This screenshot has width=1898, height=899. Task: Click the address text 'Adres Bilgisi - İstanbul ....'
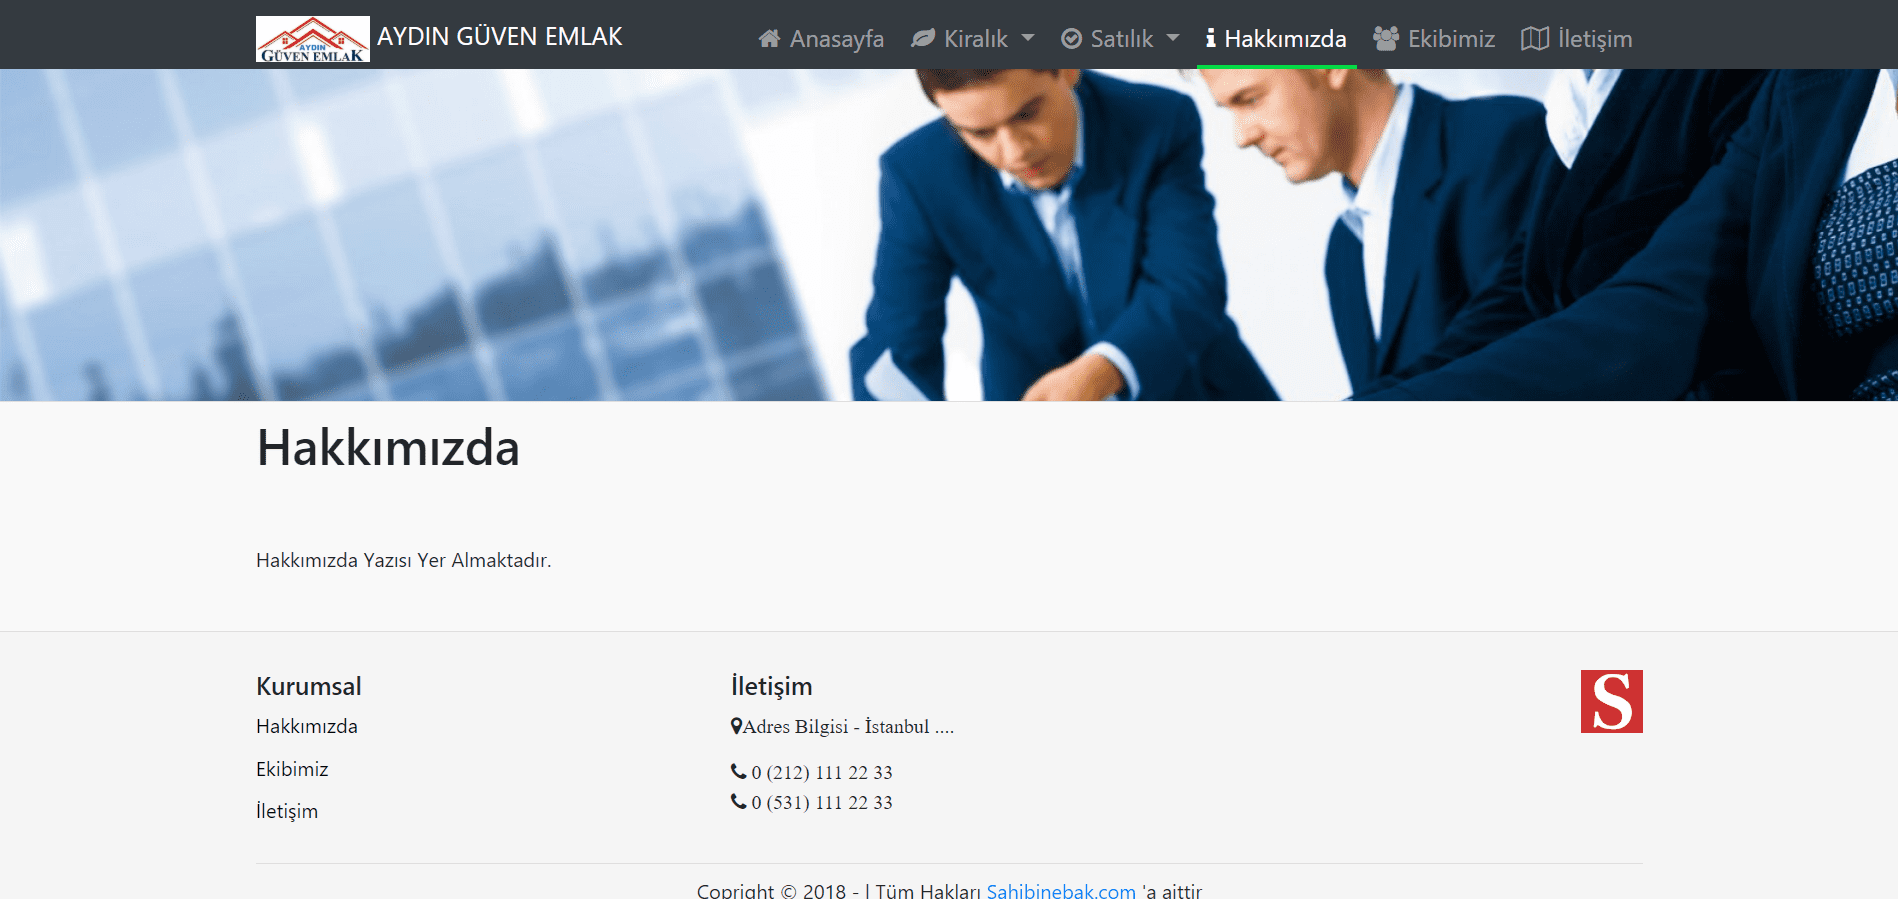[848, 727]
